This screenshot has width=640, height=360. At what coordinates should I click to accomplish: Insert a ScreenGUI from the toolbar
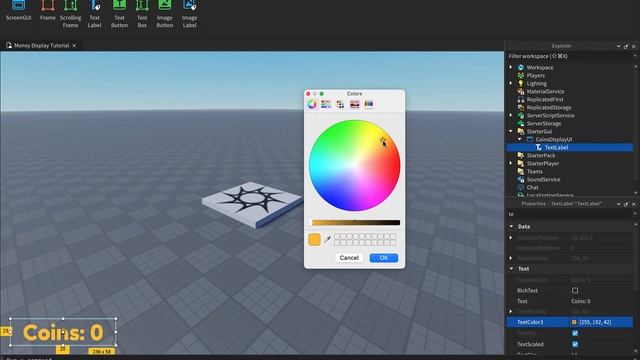[x=18, y=10]
